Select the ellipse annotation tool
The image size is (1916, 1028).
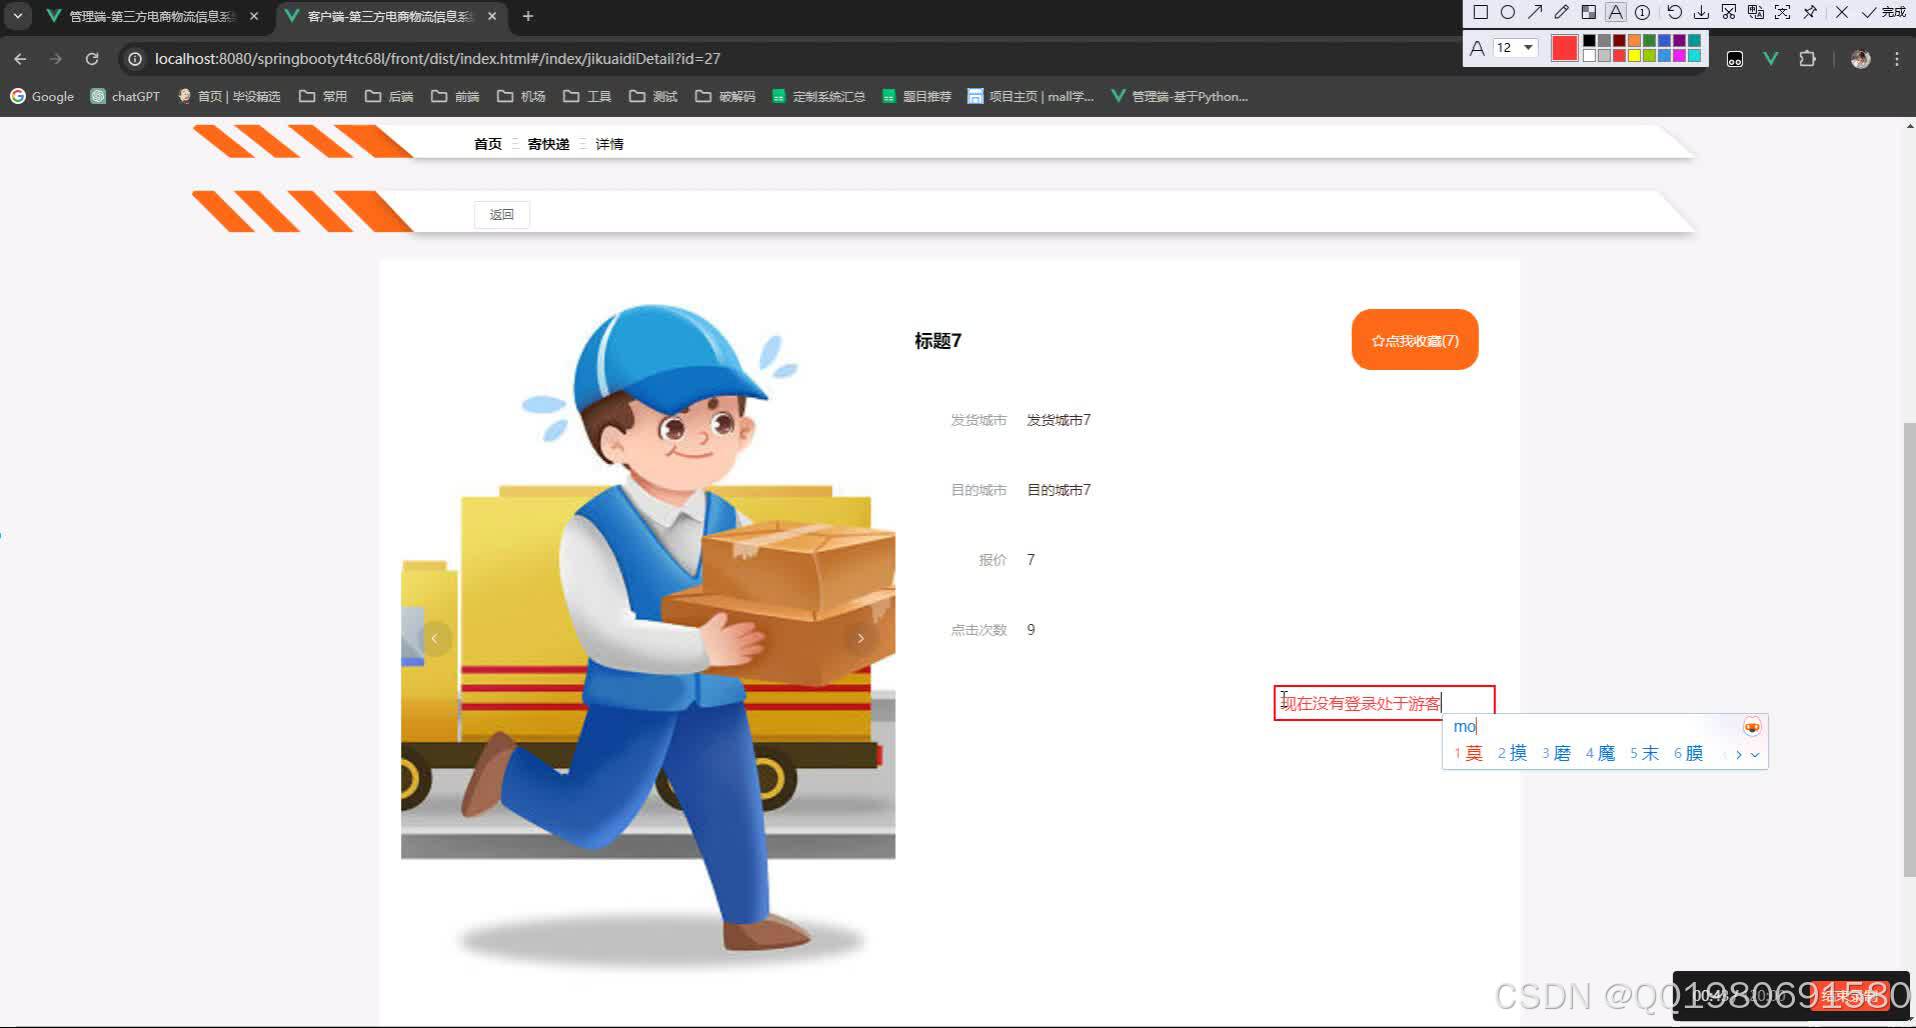coord(1509,13)
